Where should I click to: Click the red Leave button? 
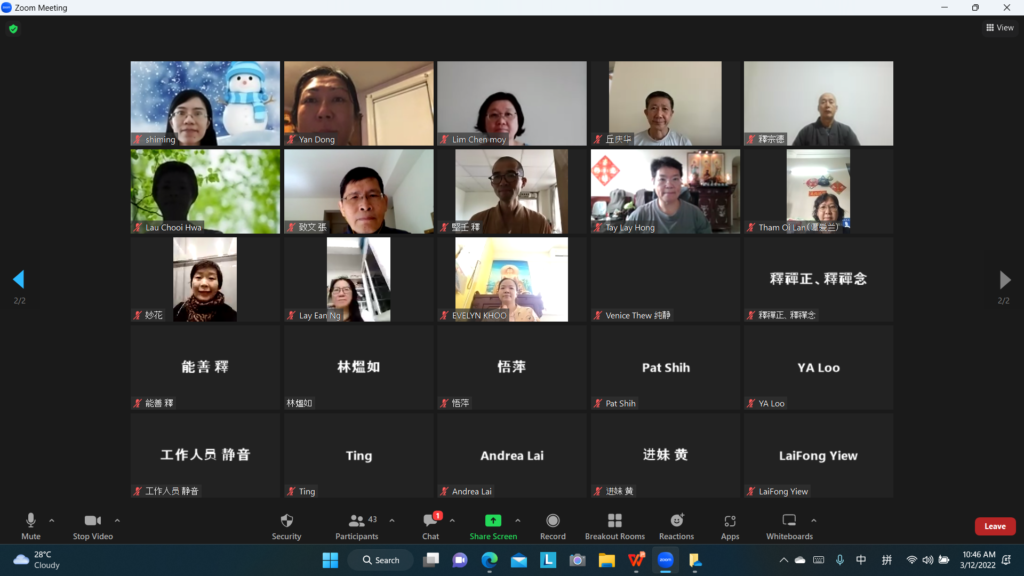tap(994, 526)
